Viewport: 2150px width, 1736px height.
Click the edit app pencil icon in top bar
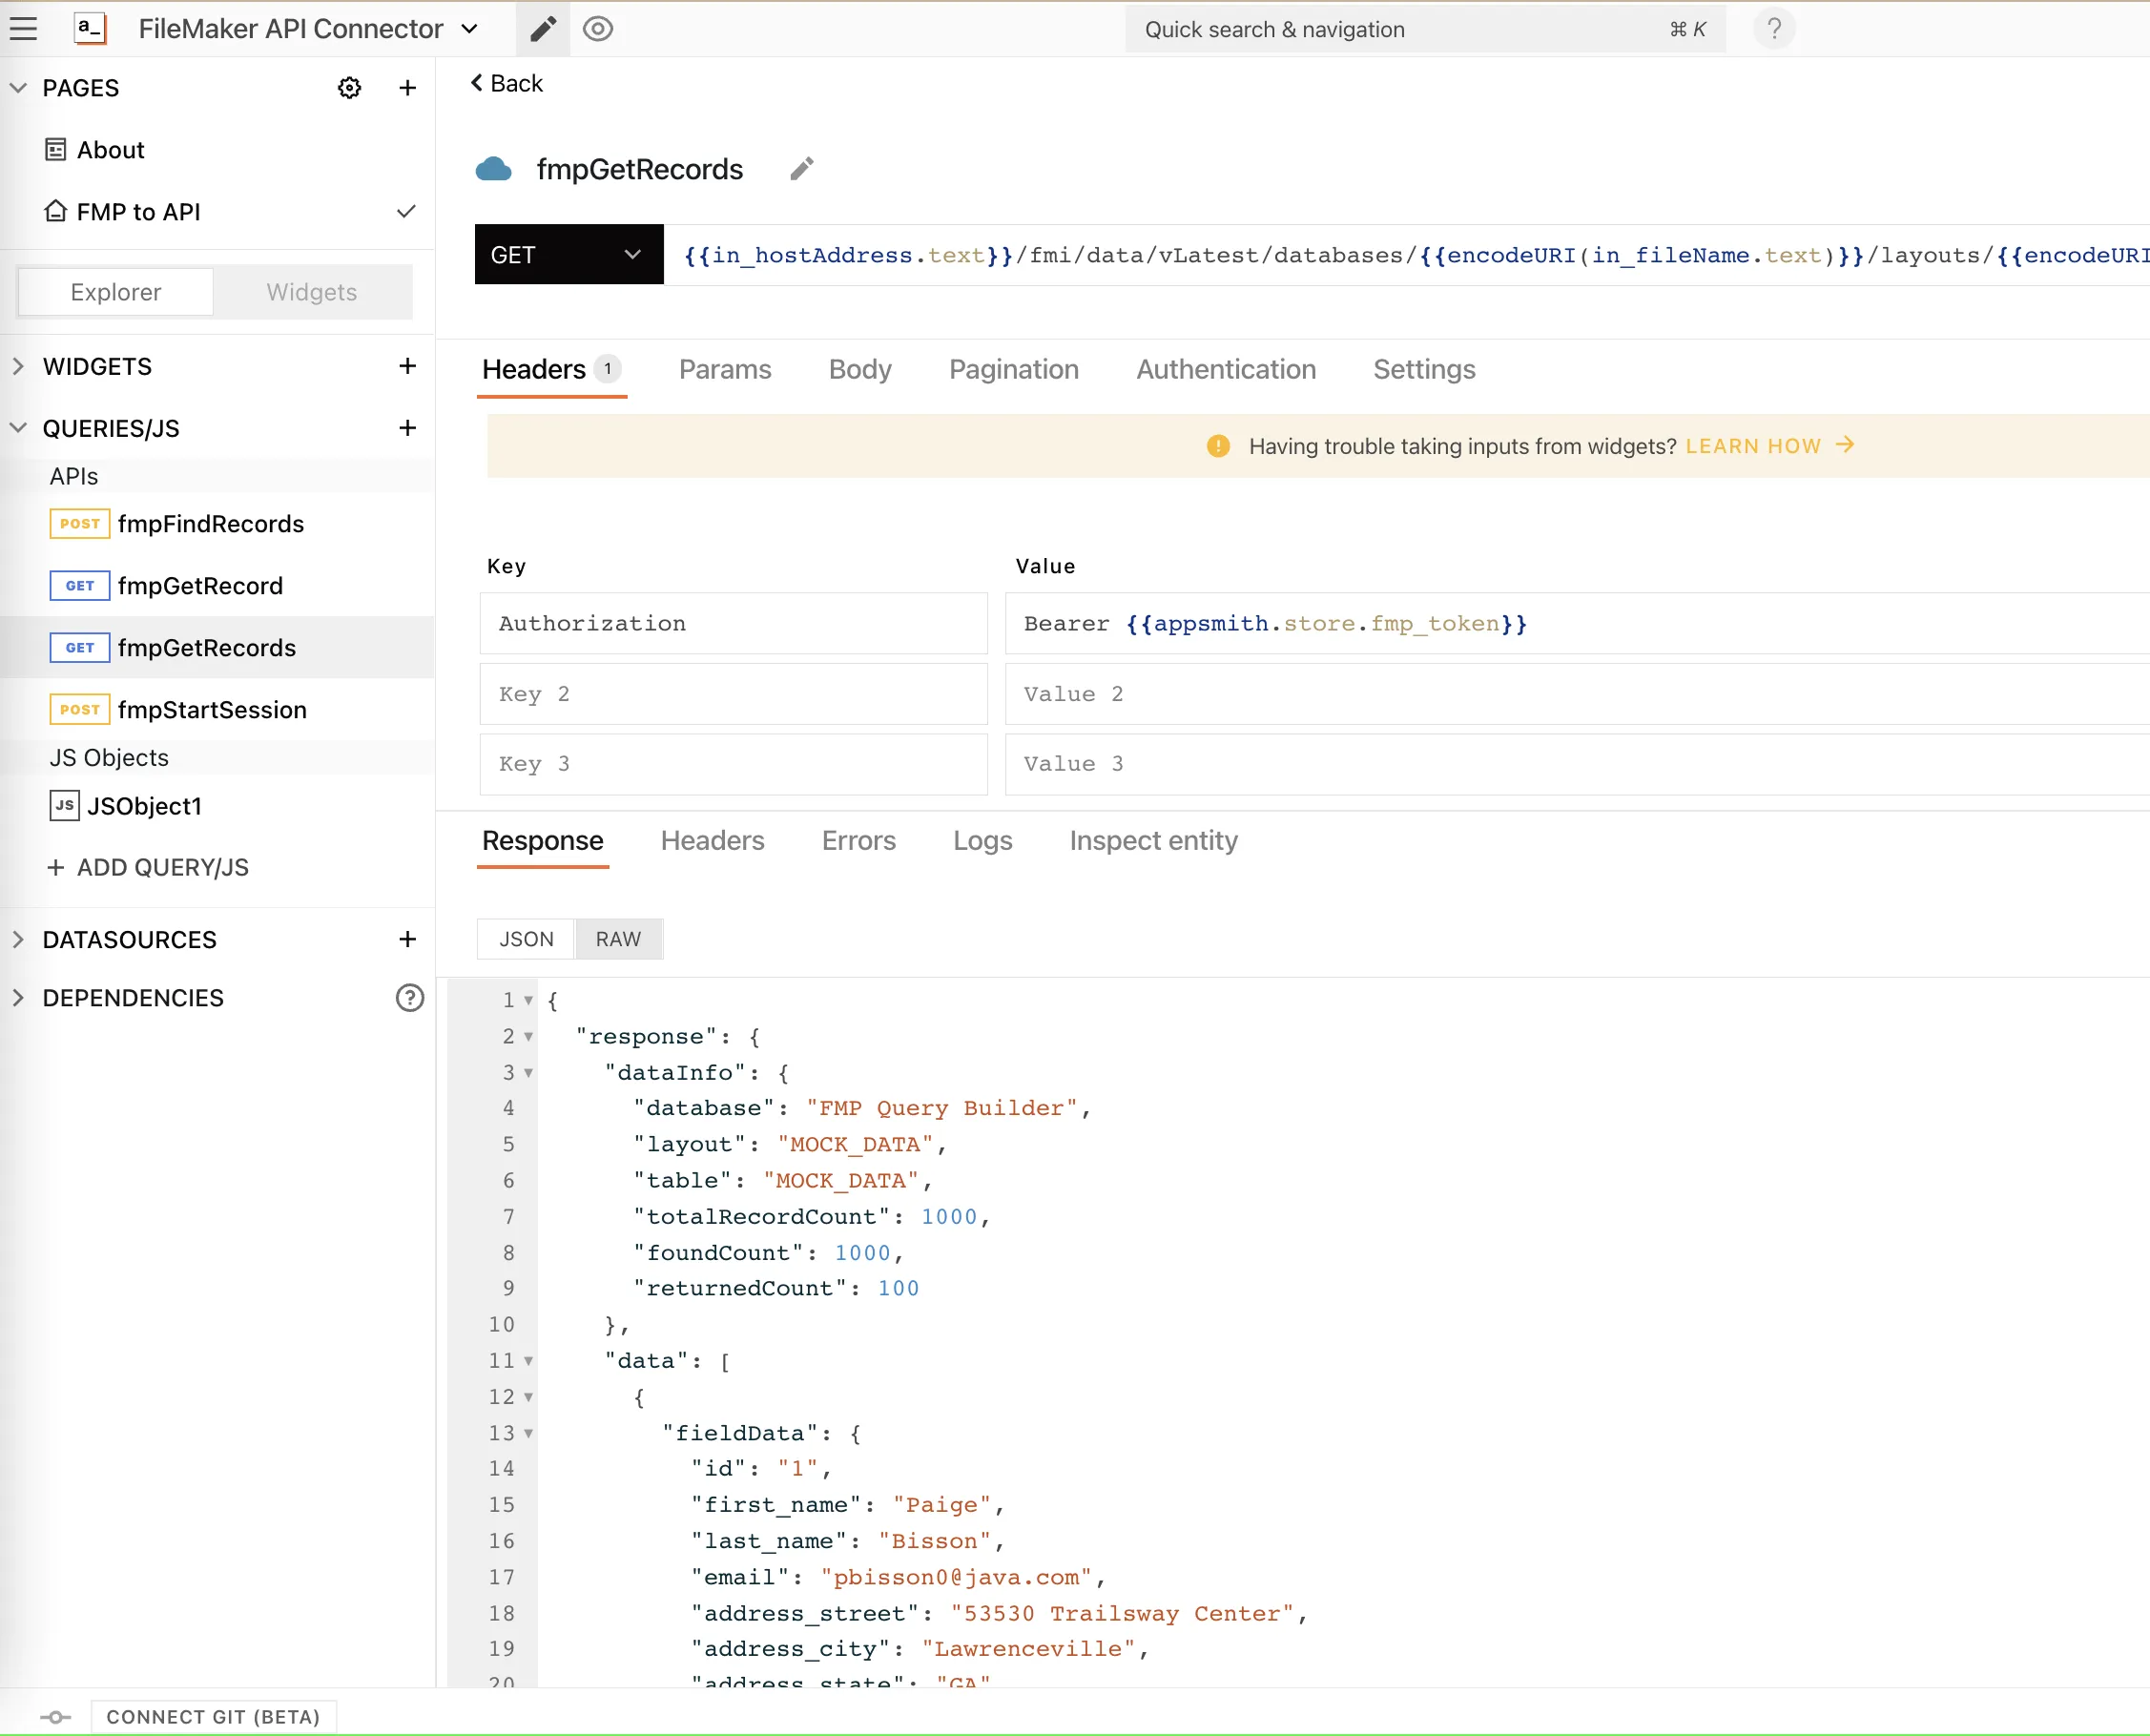tap(542, 28)
